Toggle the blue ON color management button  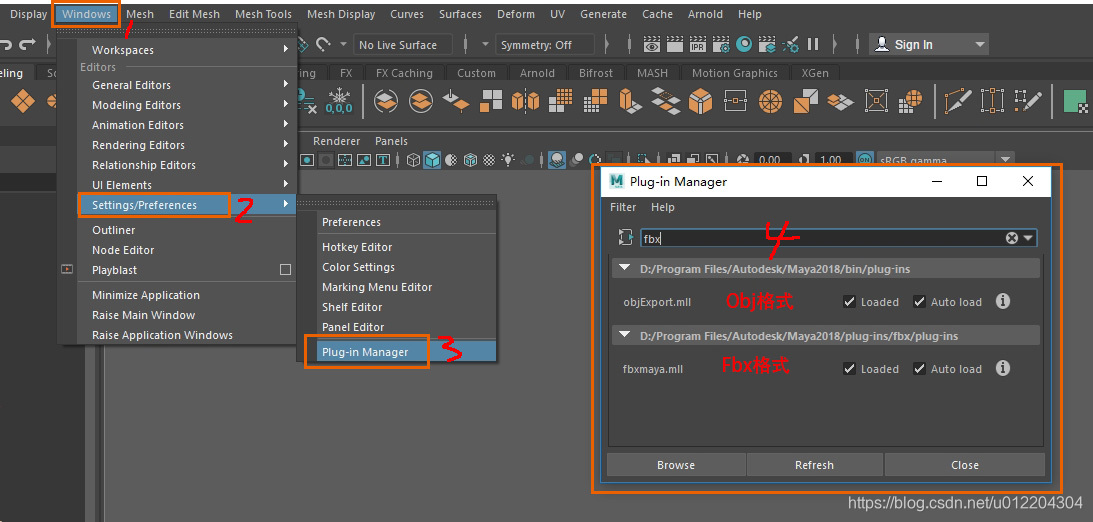point(864,160)
